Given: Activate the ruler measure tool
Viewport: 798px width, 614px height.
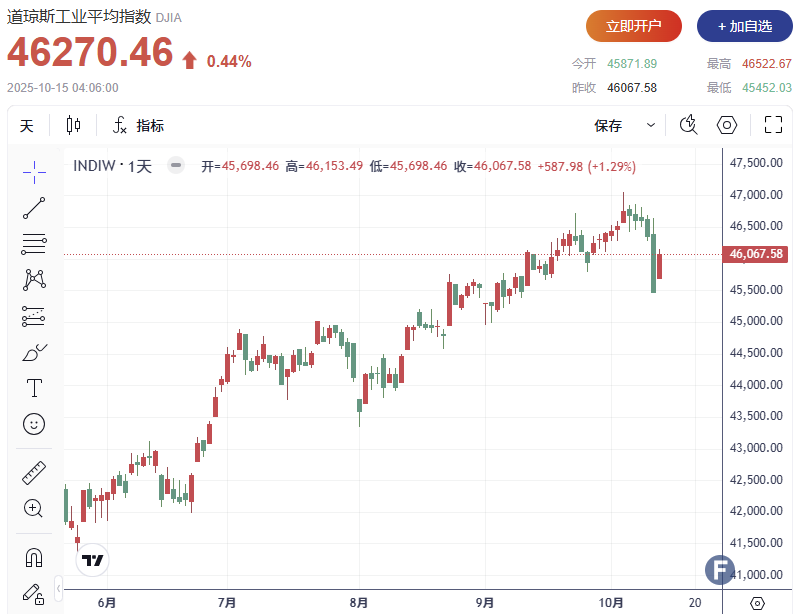Looking at the screenshot, I should click(34, 473).
